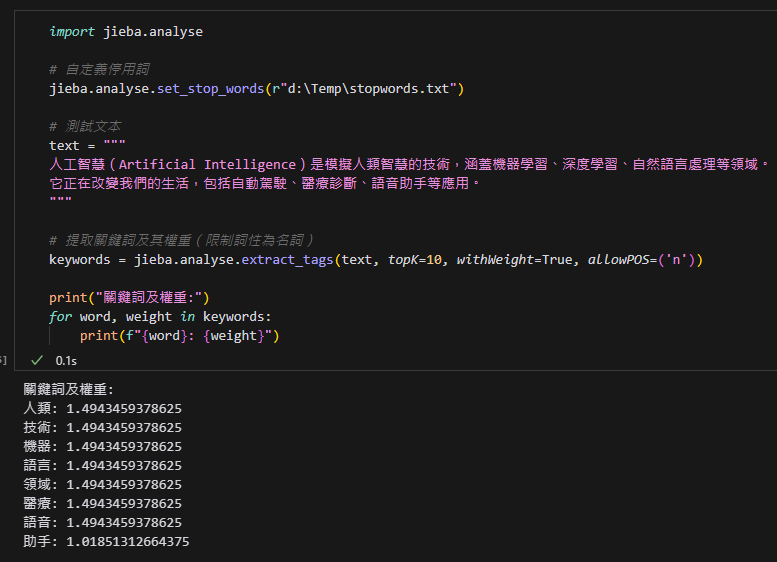This screenshot has height=562, width=777.
Task: Click the '# 提取關鍵詞及其權重' comment
Action: point(181,240)
